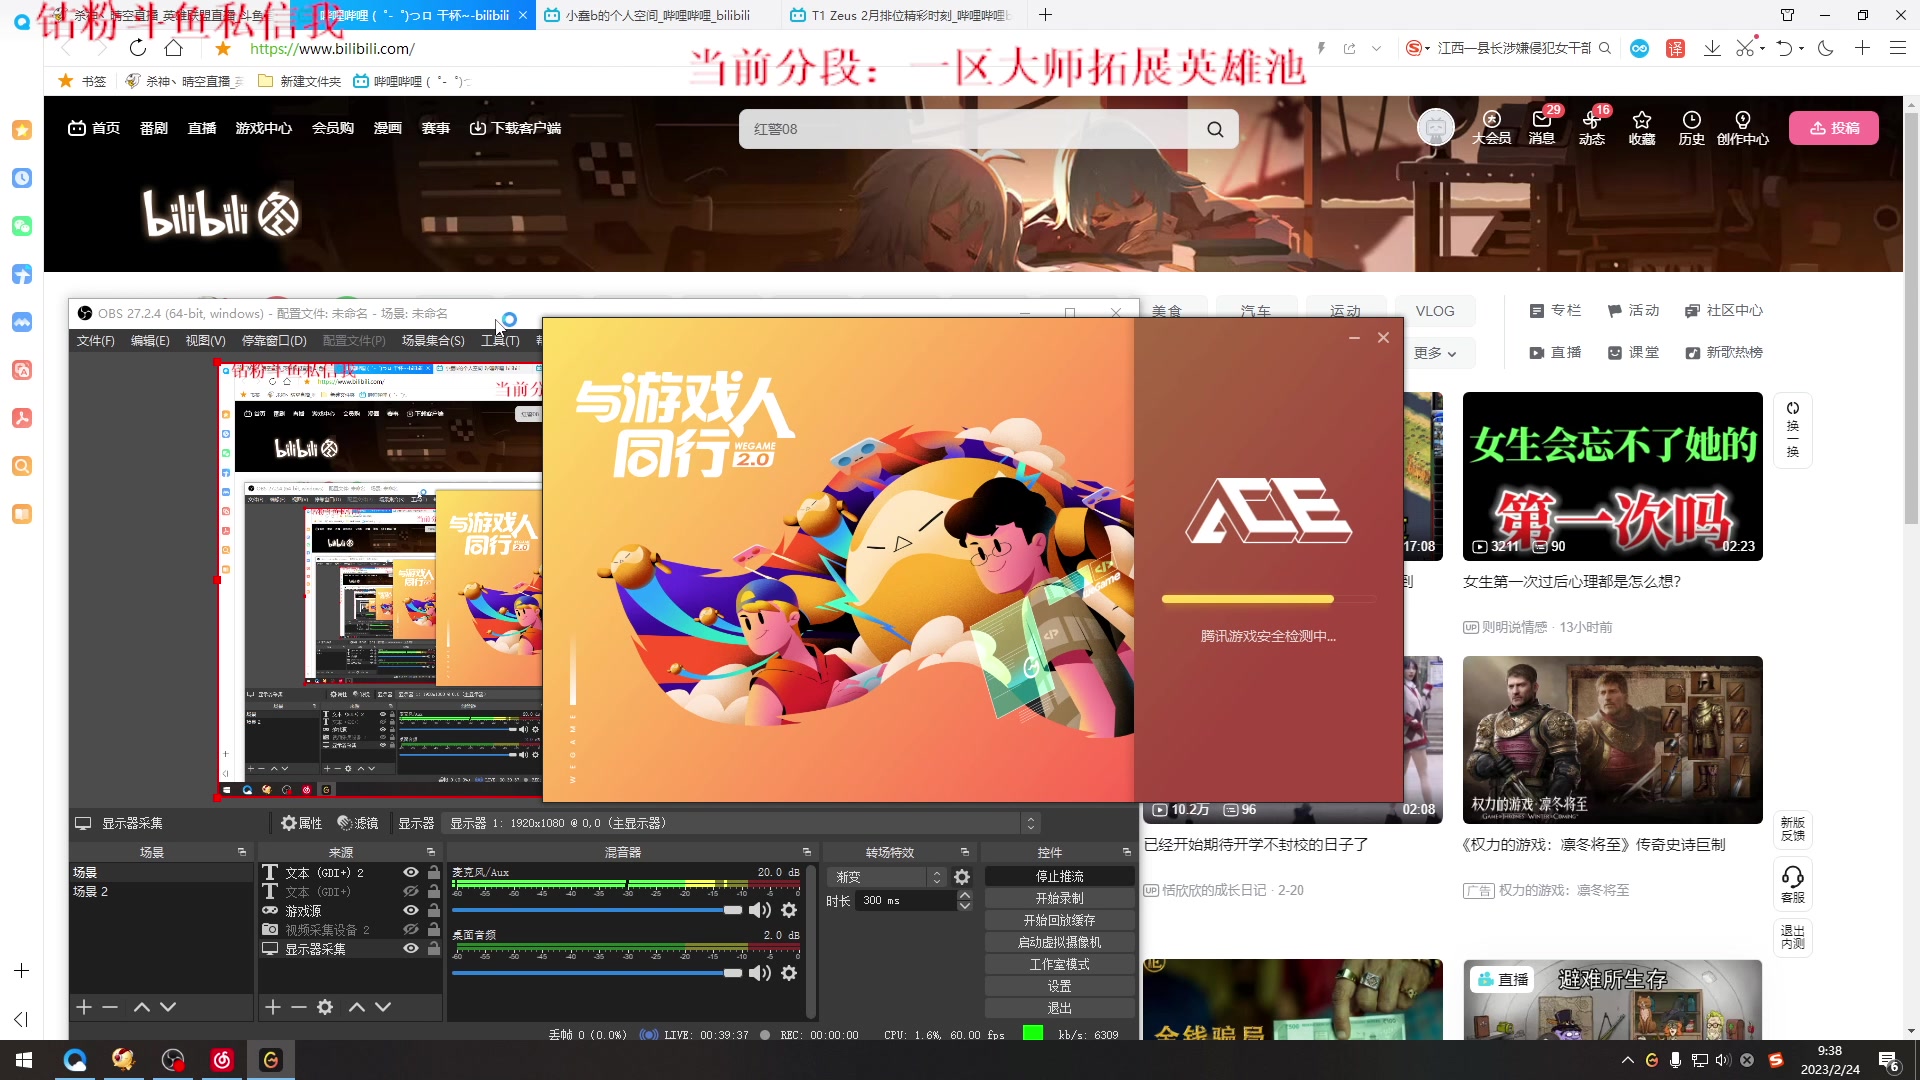Viewport: 1920px width, 1080px height.
Task: Show 文本 (GDI+) source eye
Action: [410, 891]
